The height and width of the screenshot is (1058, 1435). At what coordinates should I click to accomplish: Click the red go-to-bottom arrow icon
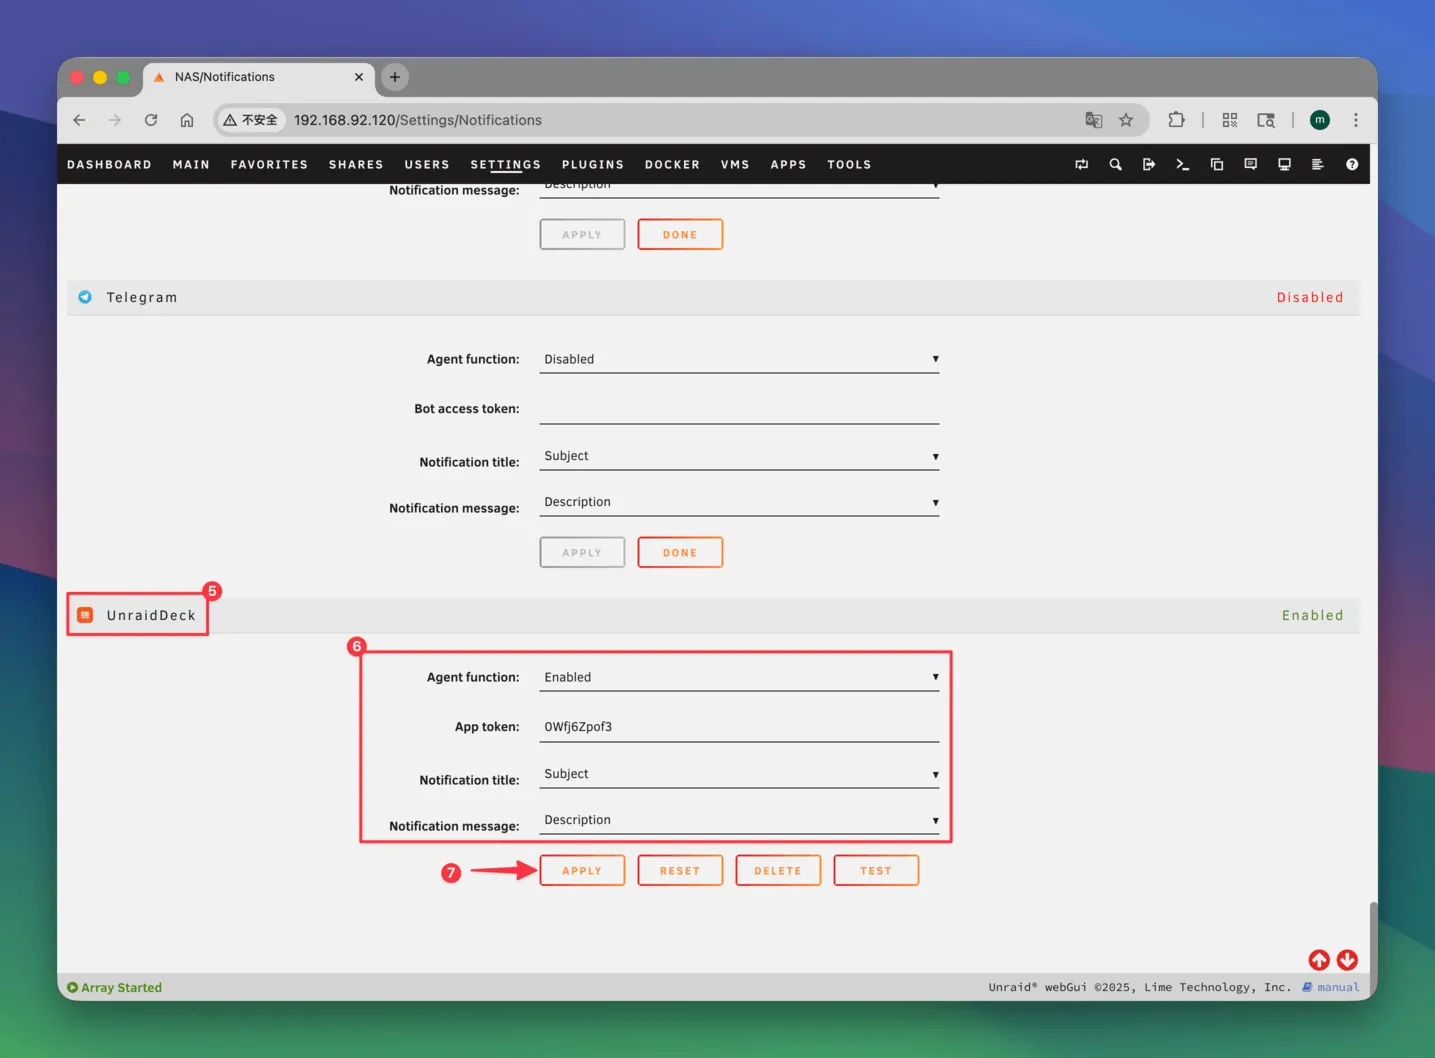[1347, 960]
